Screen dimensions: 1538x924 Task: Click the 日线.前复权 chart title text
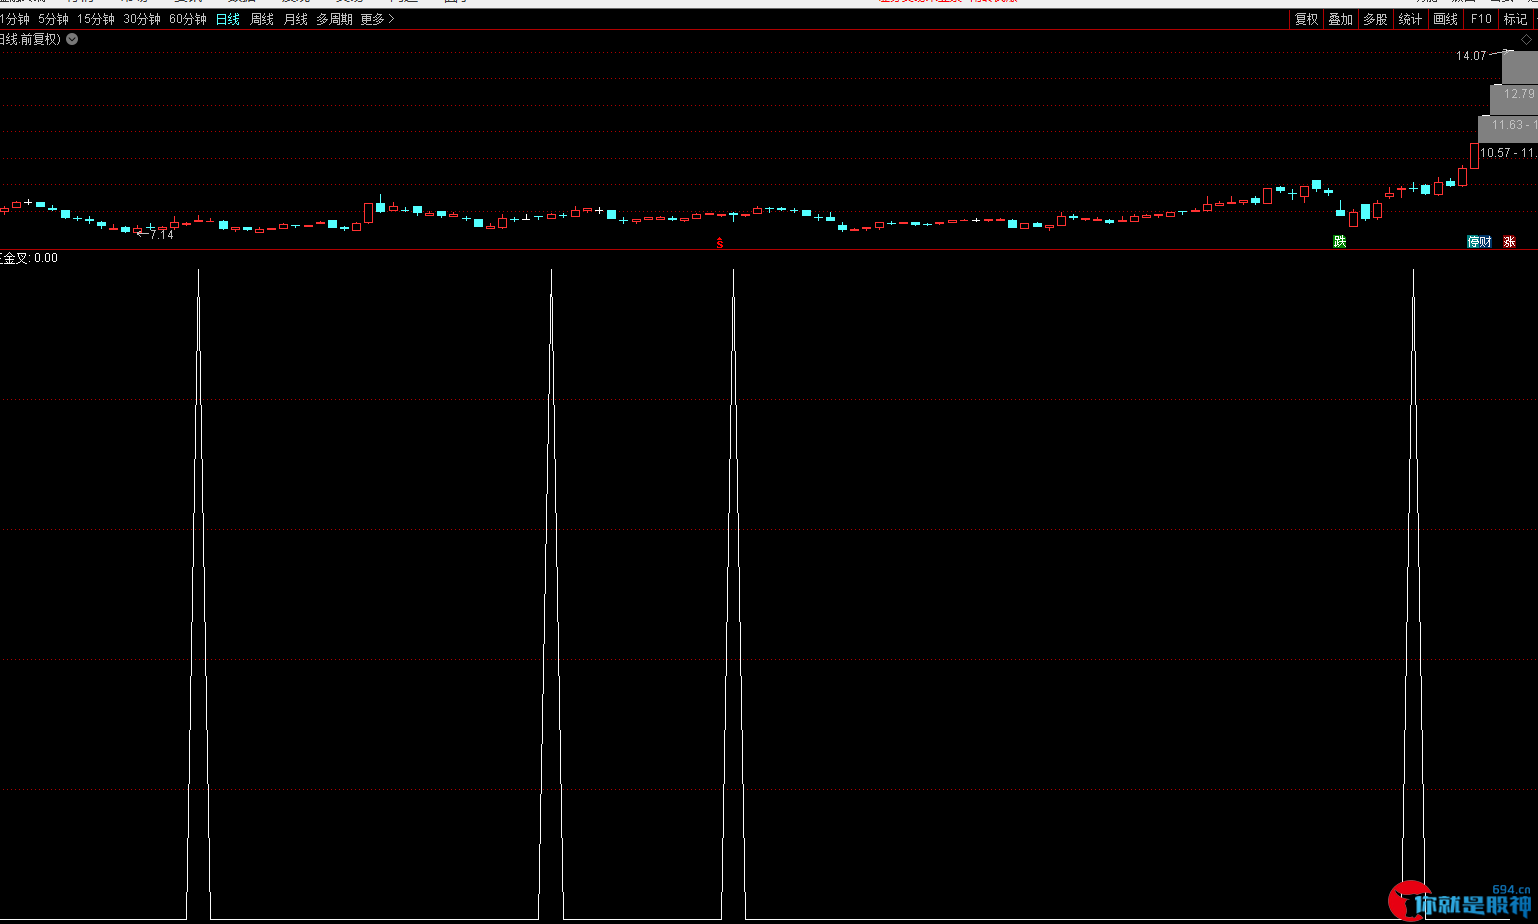tap(30, 39)
